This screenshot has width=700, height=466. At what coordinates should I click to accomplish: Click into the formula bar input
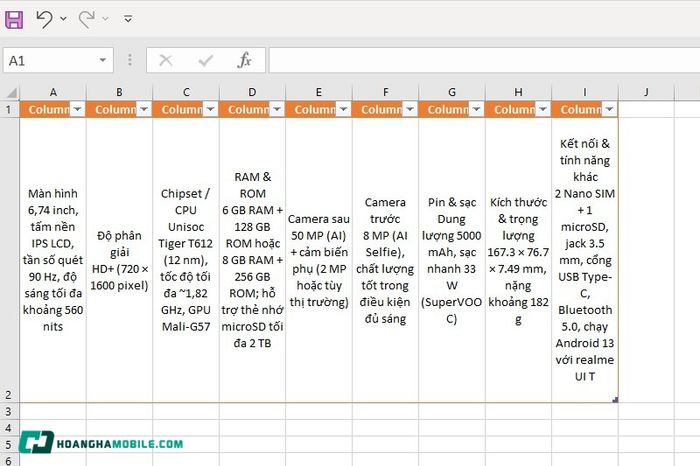point(484,60)
